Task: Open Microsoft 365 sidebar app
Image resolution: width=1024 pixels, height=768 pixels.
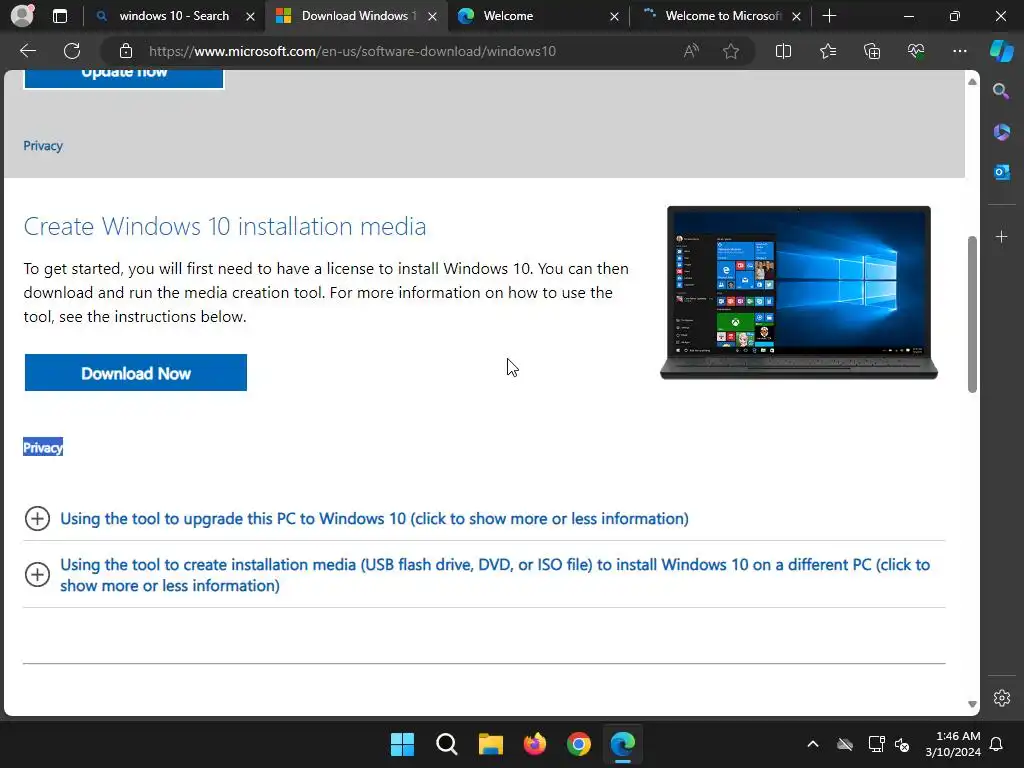Action: pyautogui.click(x=1001, y=132)
